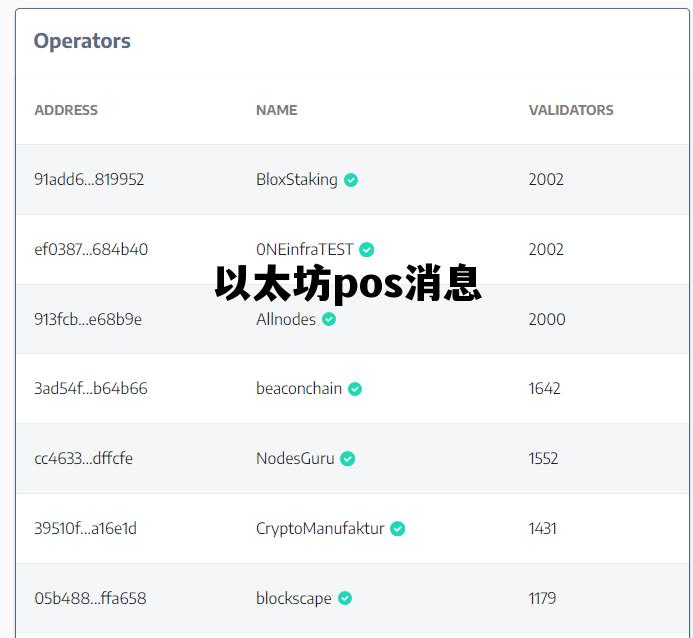Click the verified checkmark beside 0NEinfraTEST

pos(366,250)
